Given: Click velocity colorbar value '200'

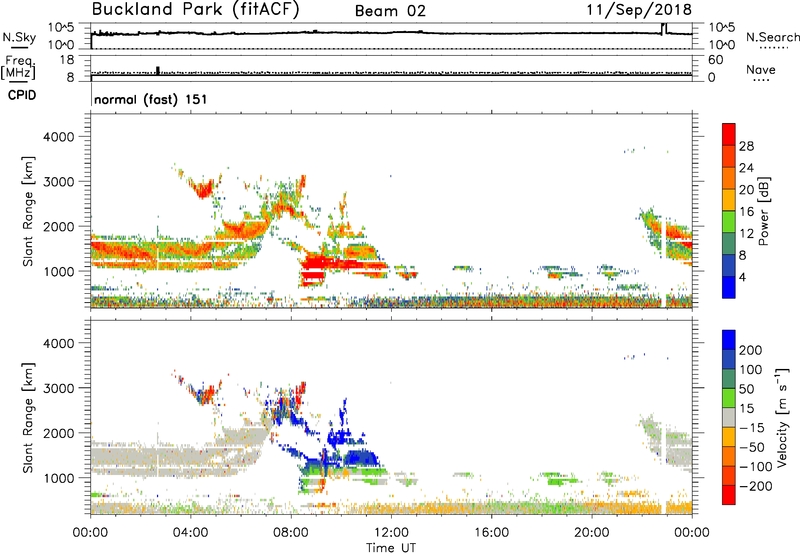Looking at the screenshot, I should [751, 350].
